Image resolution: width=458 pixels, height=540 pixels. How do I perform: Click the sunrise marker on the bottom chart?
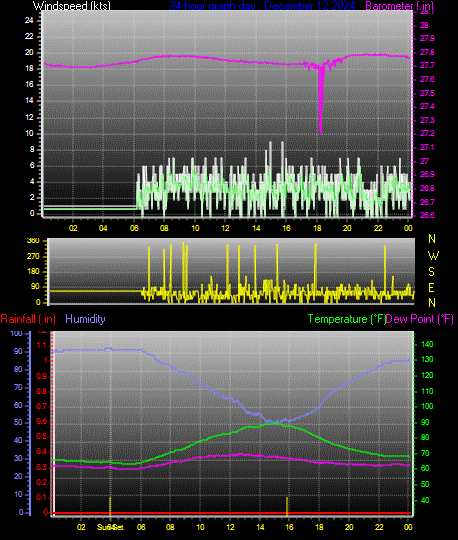tap(110, 506)
